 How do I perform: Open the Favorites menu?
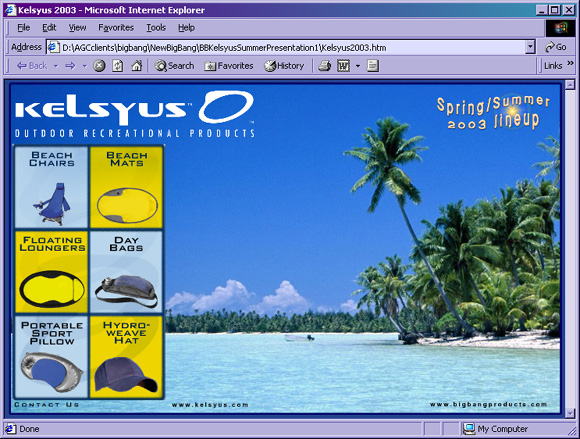tap(116, 28)
